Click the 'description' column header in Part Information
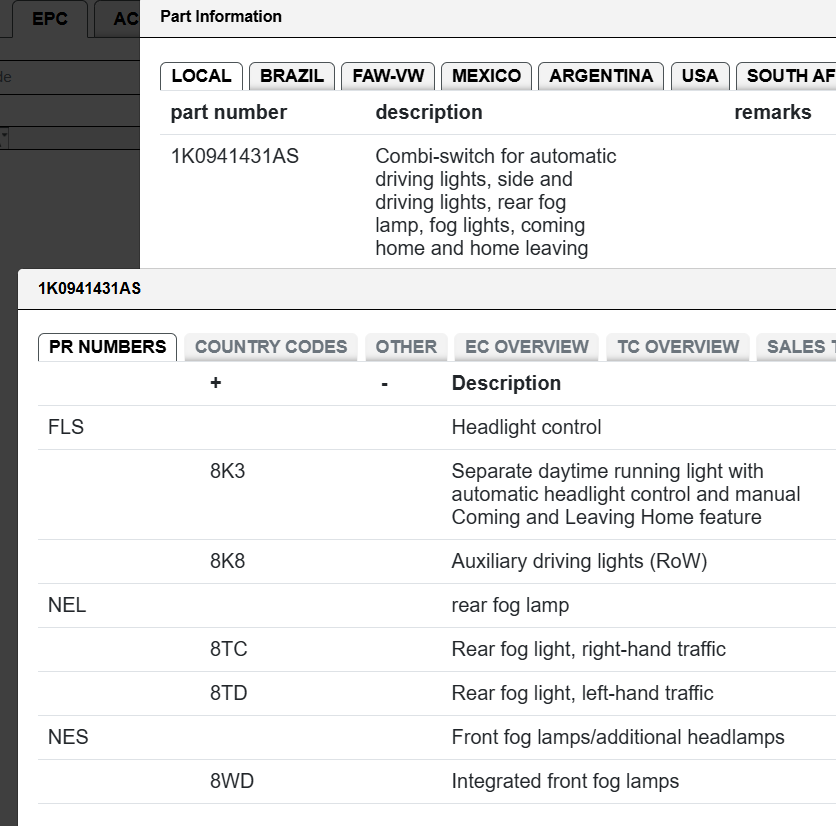 pos(429,113)
